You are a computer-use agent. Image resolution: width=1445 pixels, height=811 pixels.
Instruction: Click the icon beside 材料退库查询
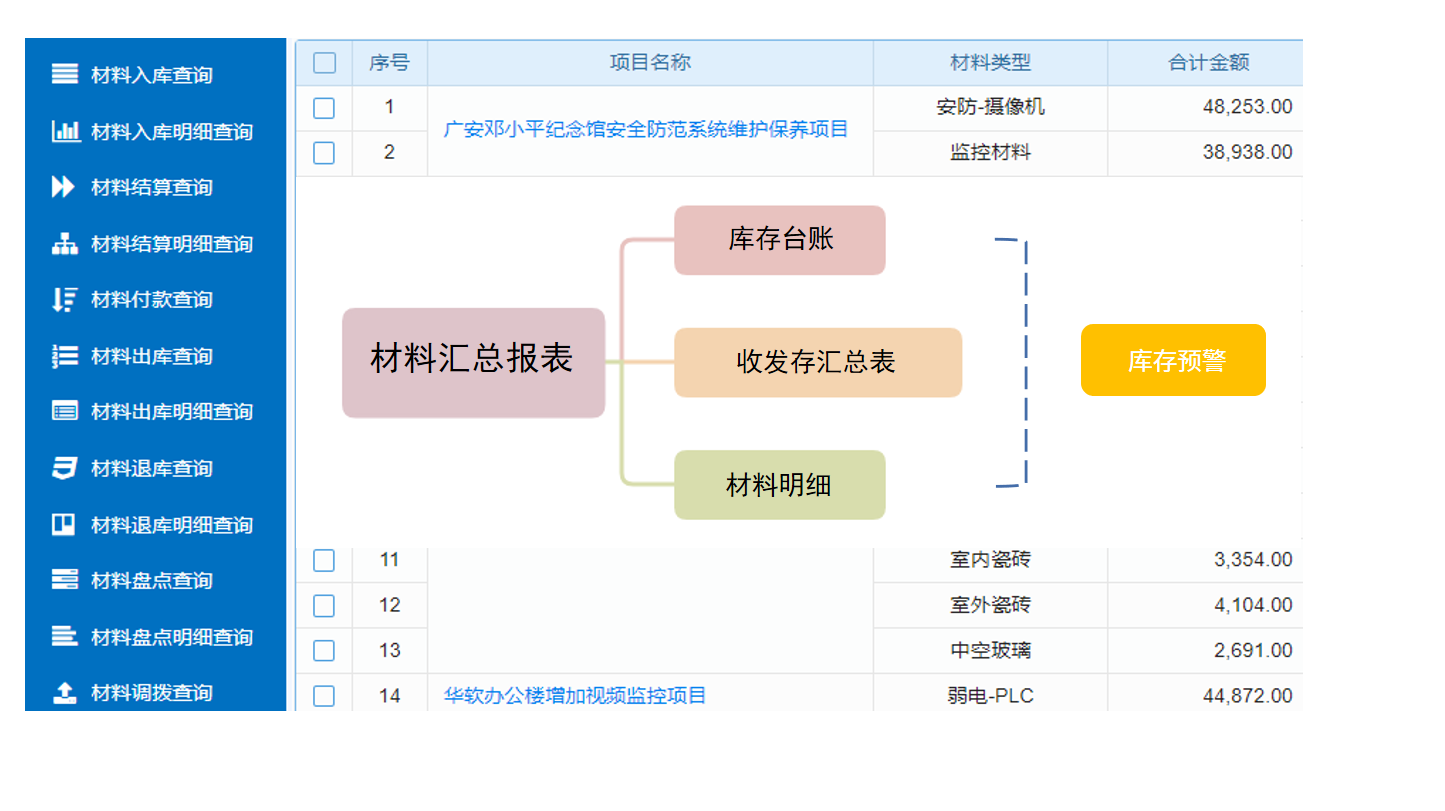coord(64,468)
